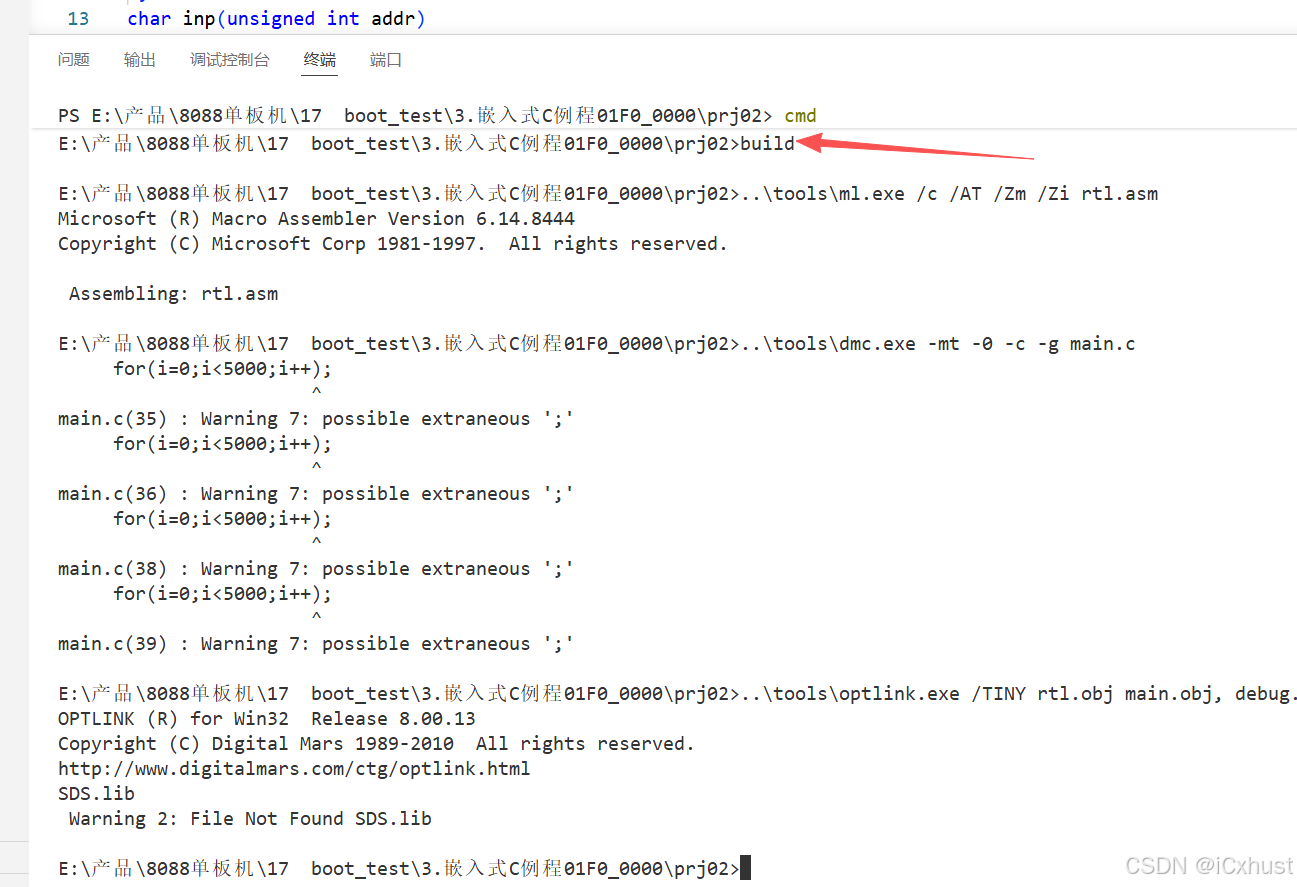Click the 'Copyright (C) Digital Mars 1989-2010' line
This screenshot has width=1297, height=887.
(376, 744)
